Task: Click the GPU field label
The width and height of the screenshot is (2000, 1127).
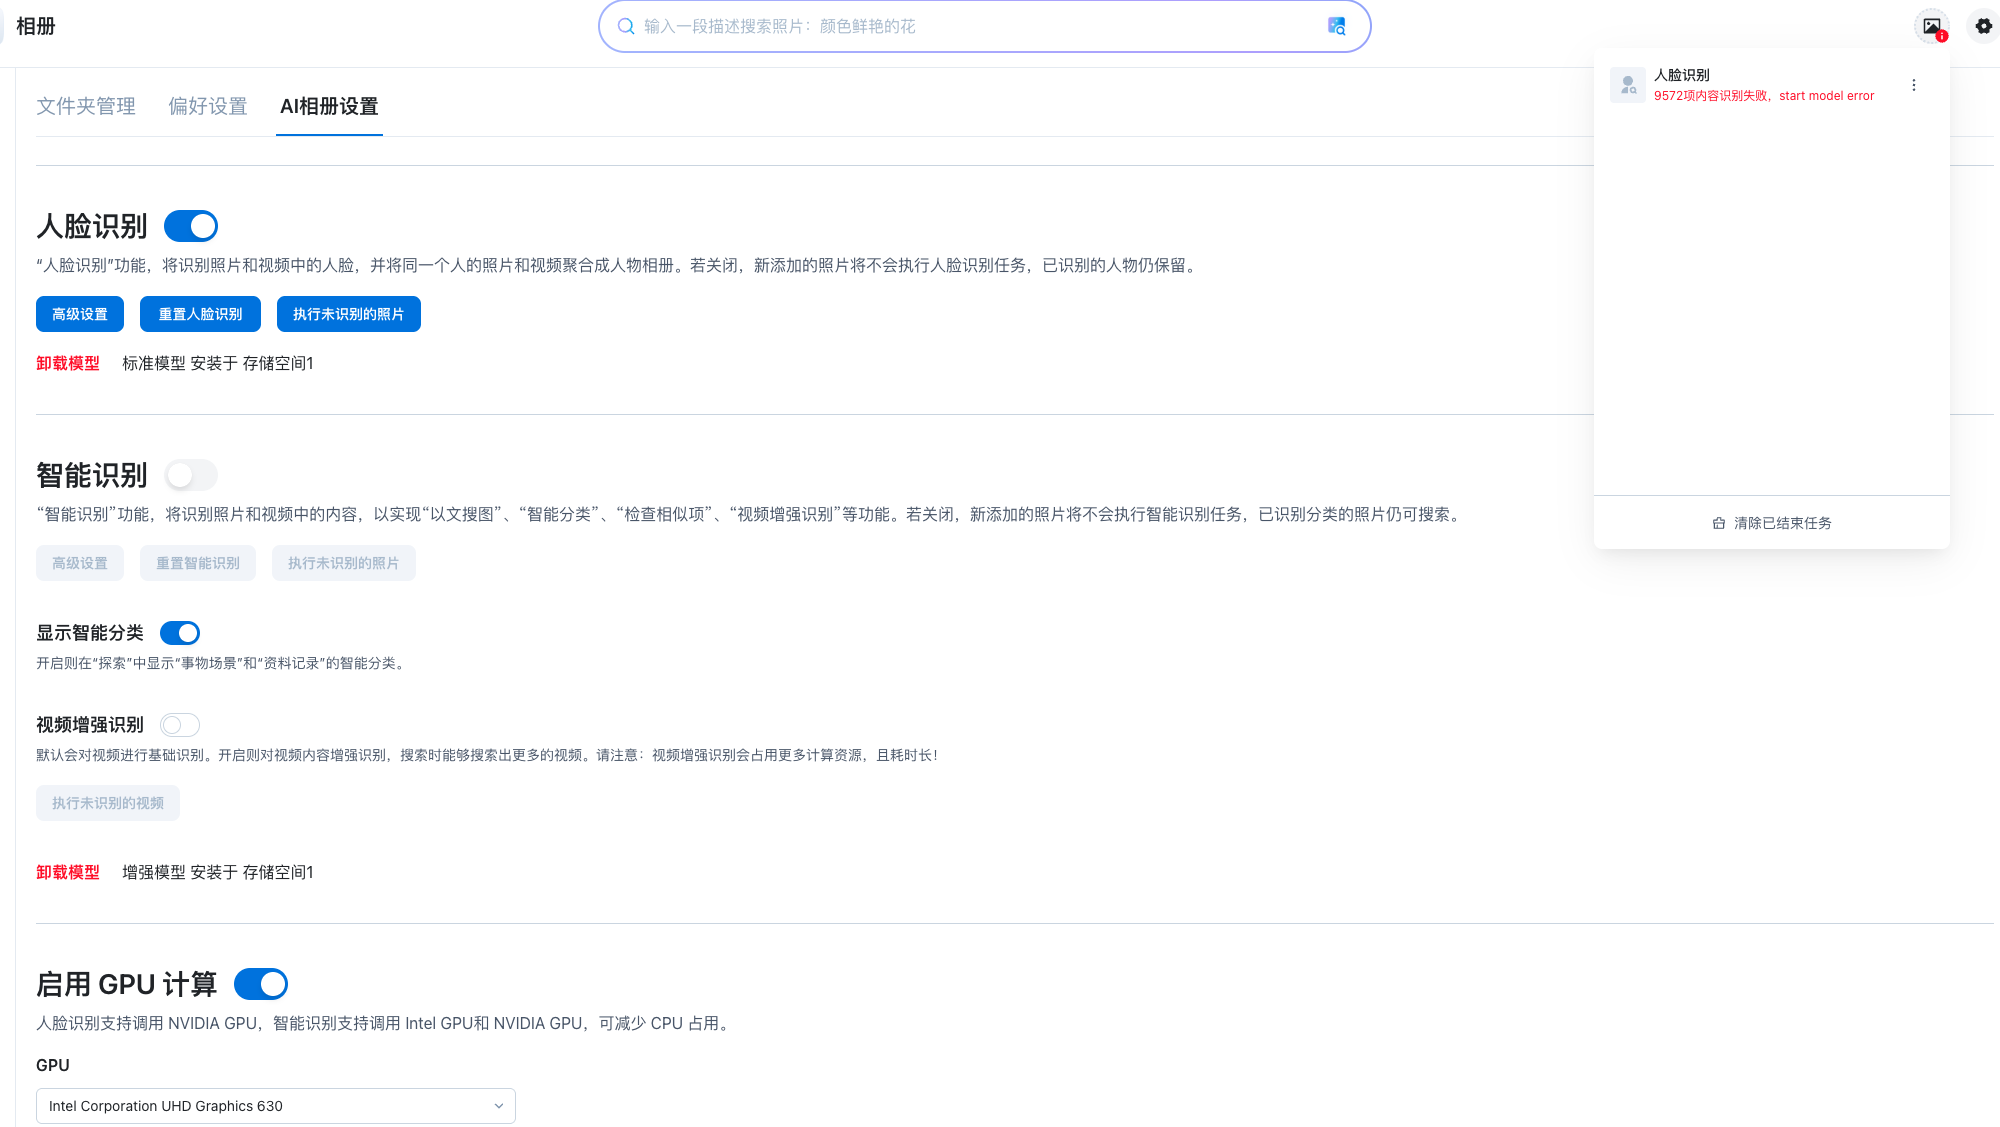Action: coord(53,1065)
